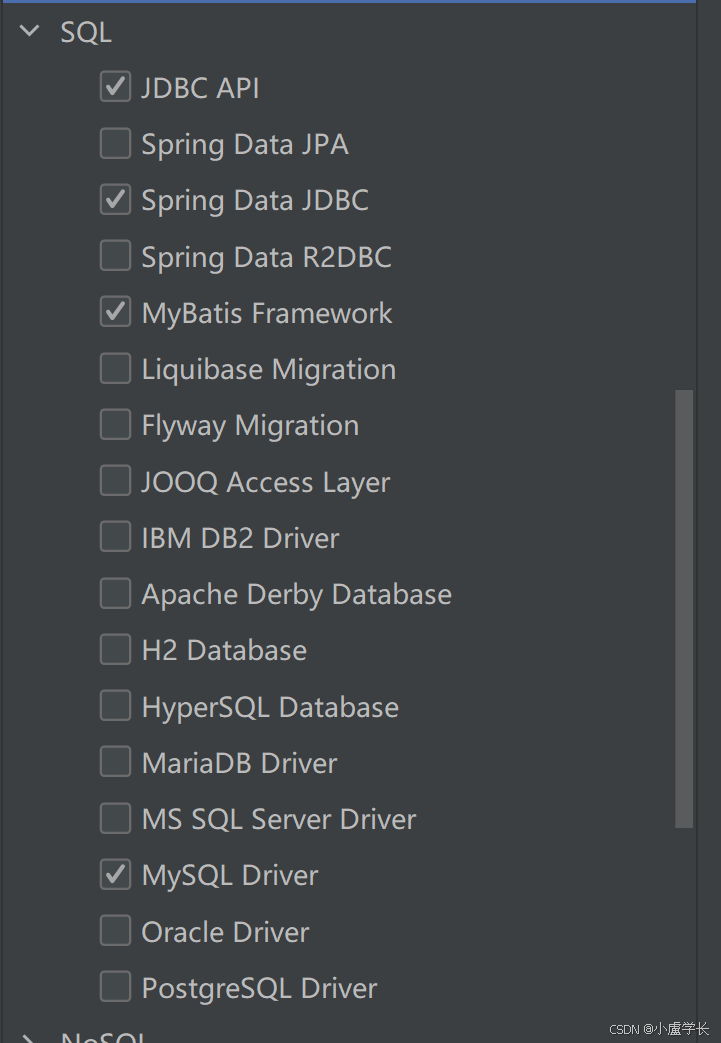The width and height of the screenshot is (721, 1043).
Task: Click the IBM DB2 Driver label
Action: 240,538
